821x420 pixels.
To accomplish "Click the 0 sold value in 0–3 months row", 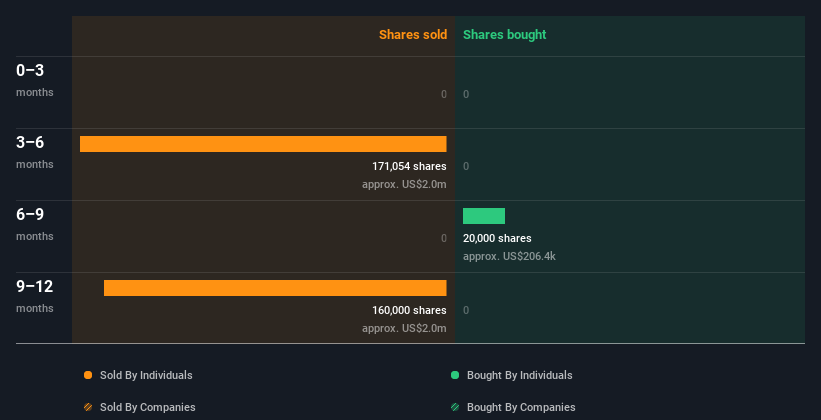I will coord(443,94).
